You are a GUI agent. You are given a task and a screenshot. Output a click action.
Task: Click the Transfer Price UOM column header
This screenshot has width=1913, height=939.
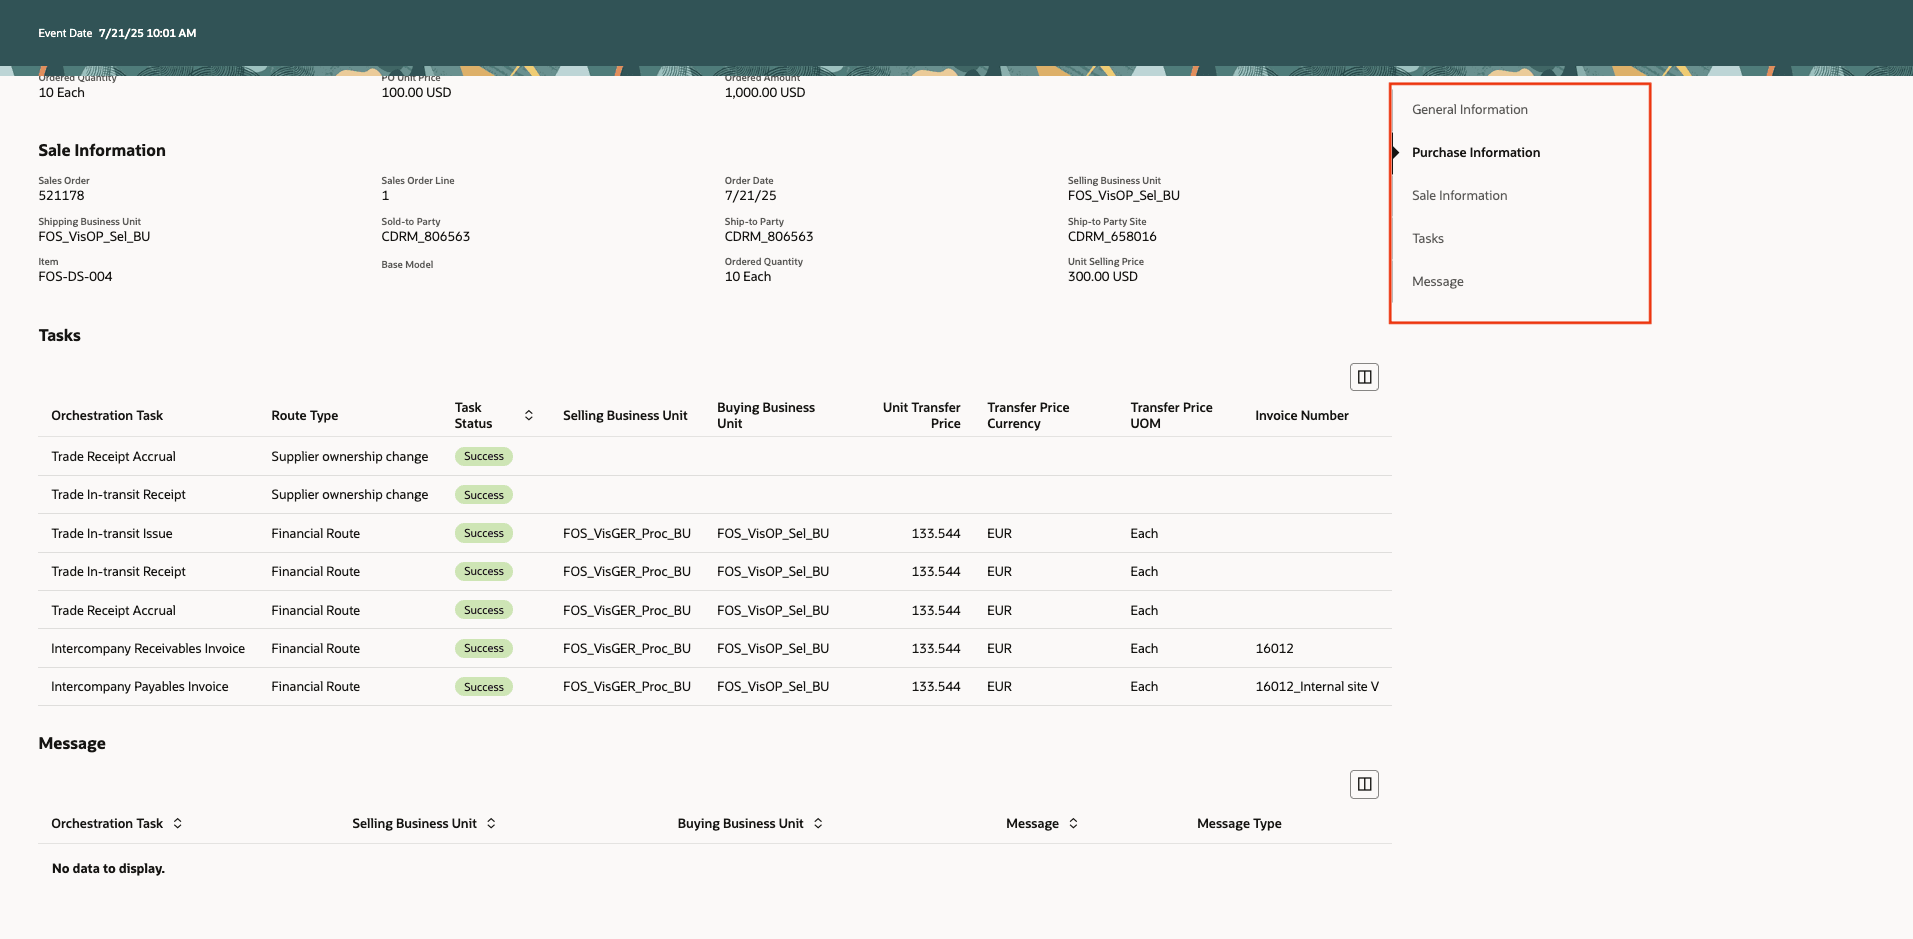[x=1171, y=416]
